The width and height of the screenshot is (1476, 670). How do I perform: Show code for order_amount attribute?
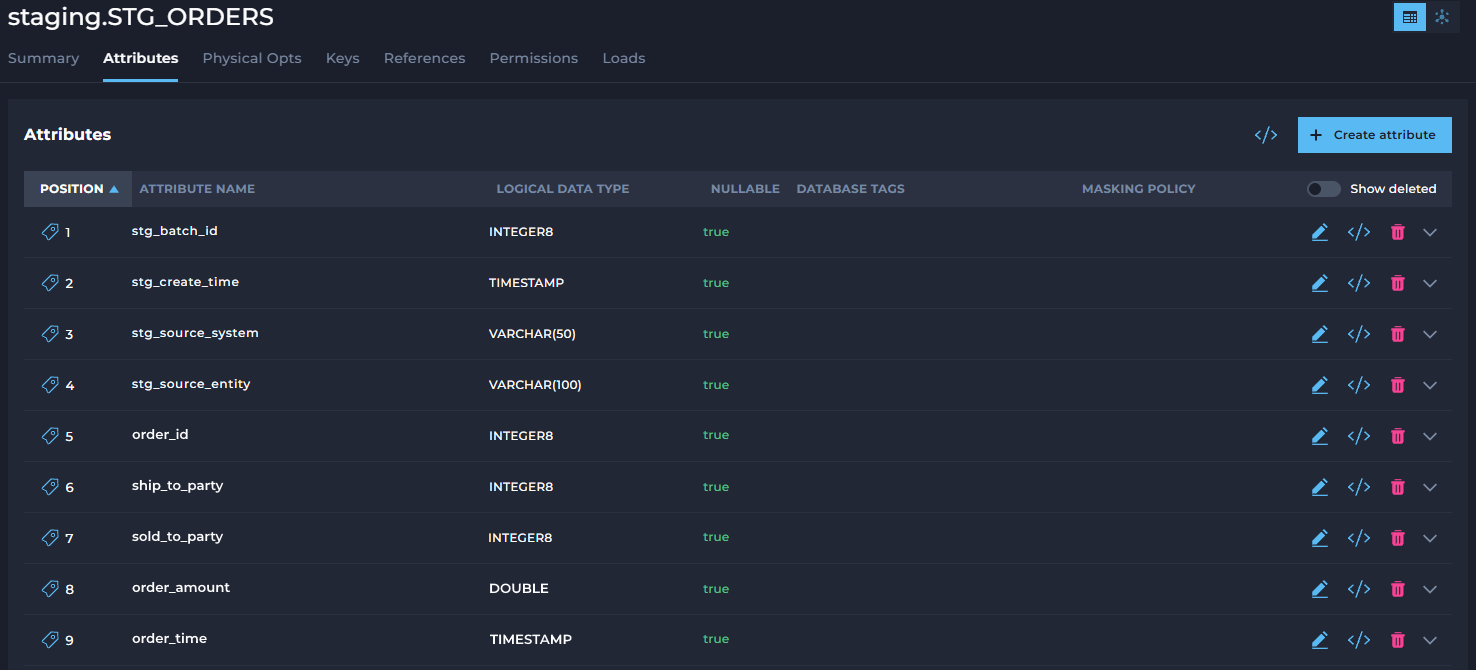tap(1359, 589)
